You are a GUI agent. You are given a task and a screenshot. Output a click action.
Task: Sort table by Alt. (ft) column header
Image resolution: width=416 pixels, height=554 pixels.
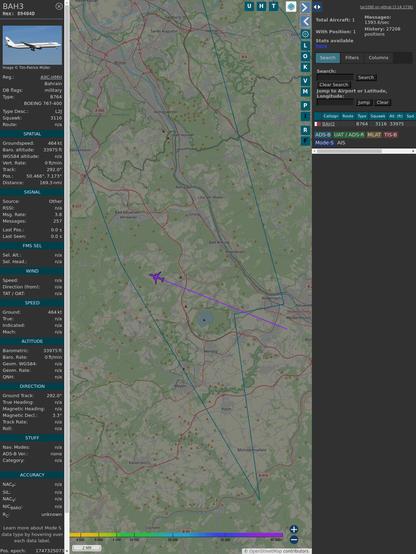[396, 116]
